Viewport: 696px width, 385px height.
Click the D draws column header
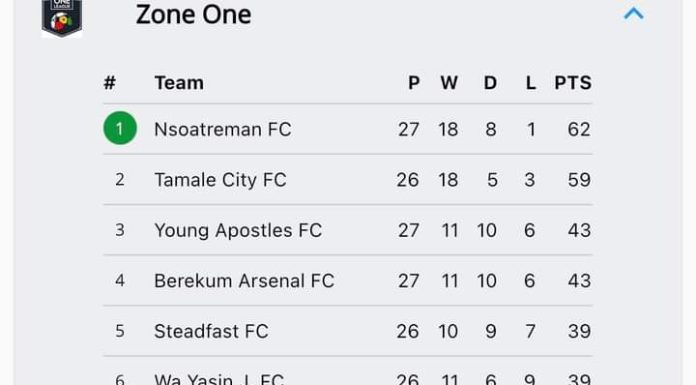click(x=490, y=83)
